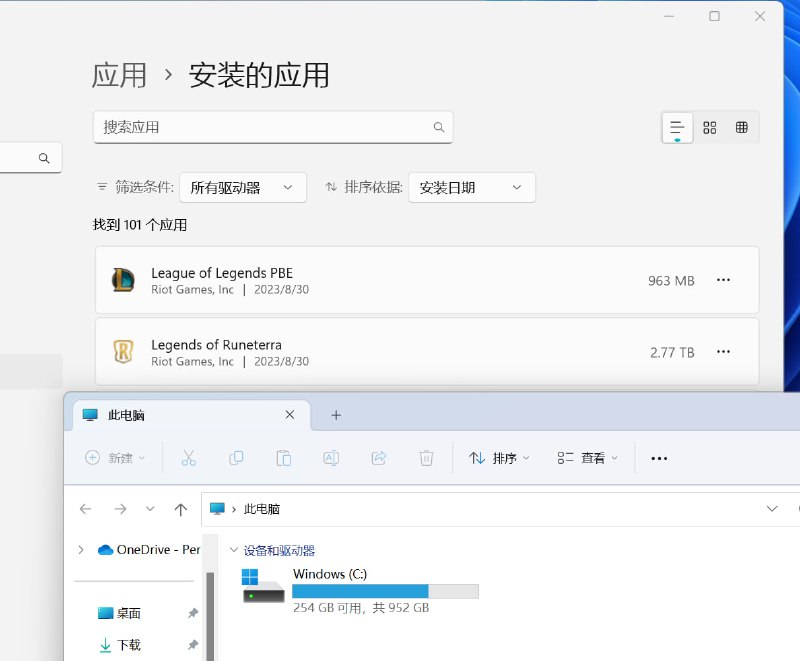Go up one folder level in File Explorer
This screenshot has height=661, width=800.
[181, 509]
